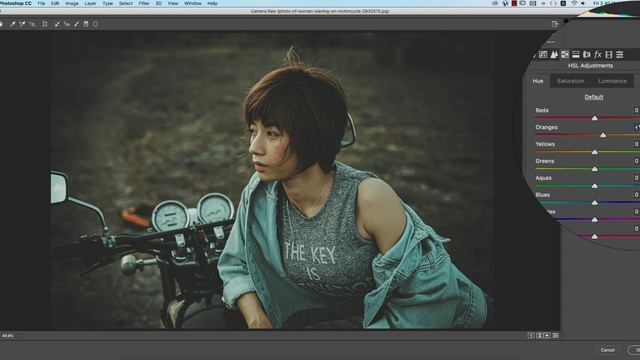The width and height of the screenshot is (640, 360).
Task: Click the zoom percentage field
Action: click(x=8, y=336)
